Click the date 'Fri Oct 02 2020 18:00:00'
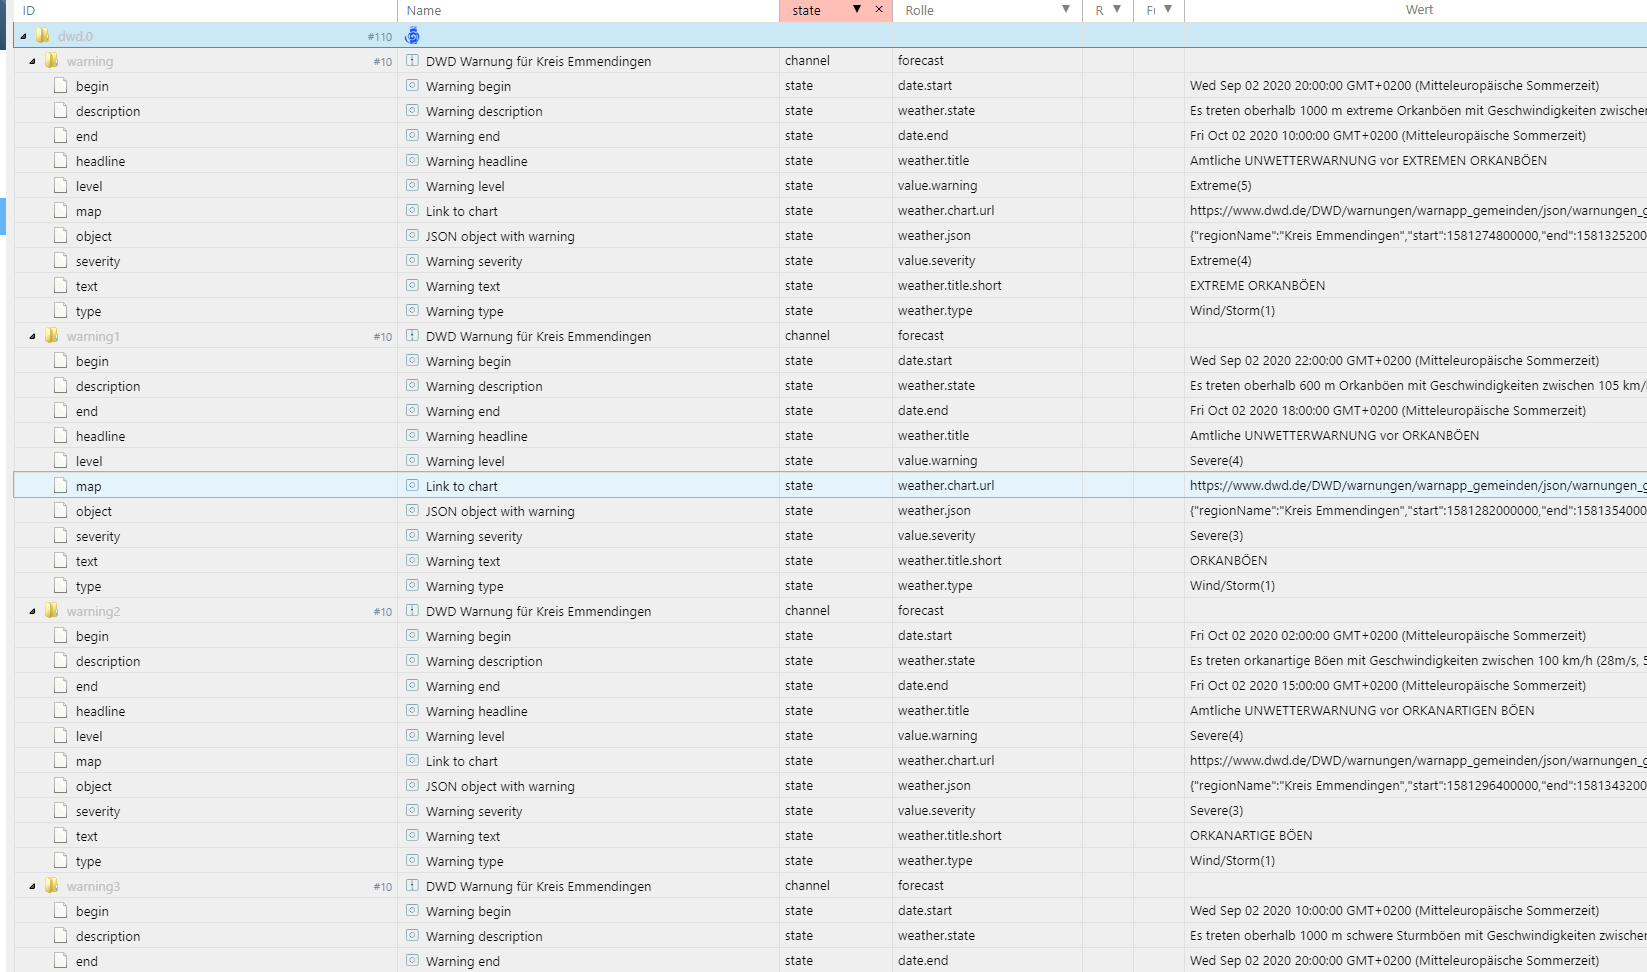 [x=1259, y=411]
